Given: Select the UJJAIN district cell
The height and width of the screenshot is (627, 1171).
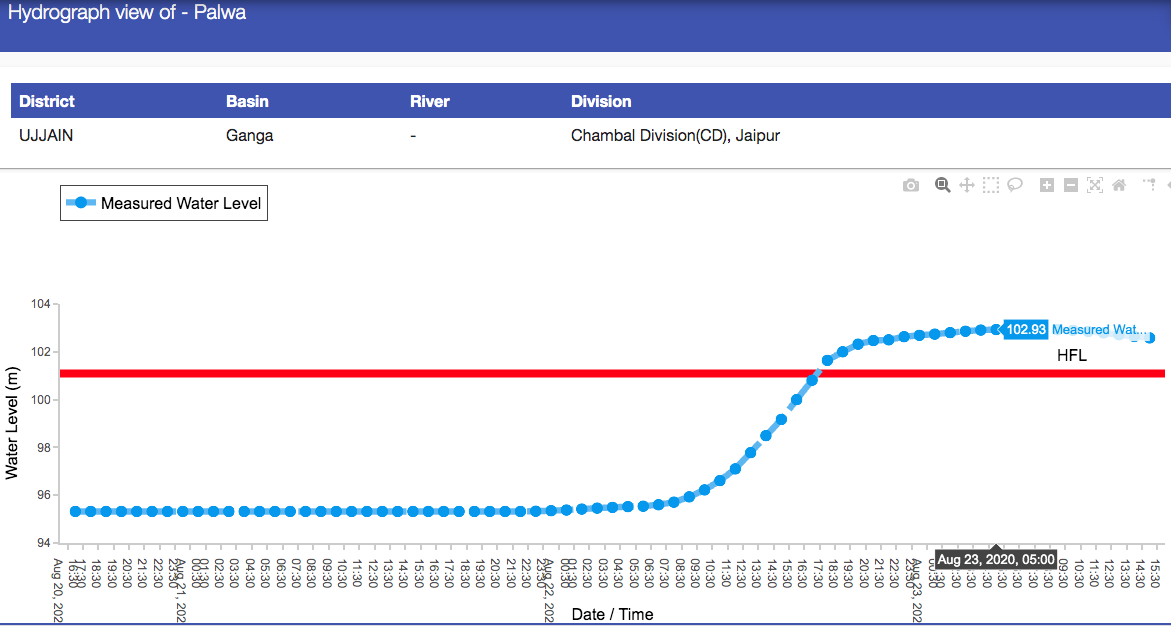Looking at the screenshot, I should pyautogui.click(x=46, y=135).
